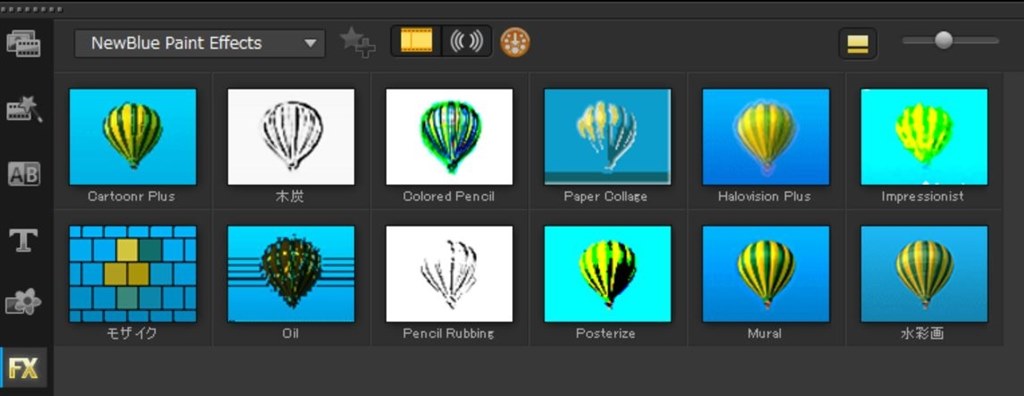Click the 水彩画 label text
Image resolution: width=1024 pixels, height=396 pixels.
pos(922,333)
